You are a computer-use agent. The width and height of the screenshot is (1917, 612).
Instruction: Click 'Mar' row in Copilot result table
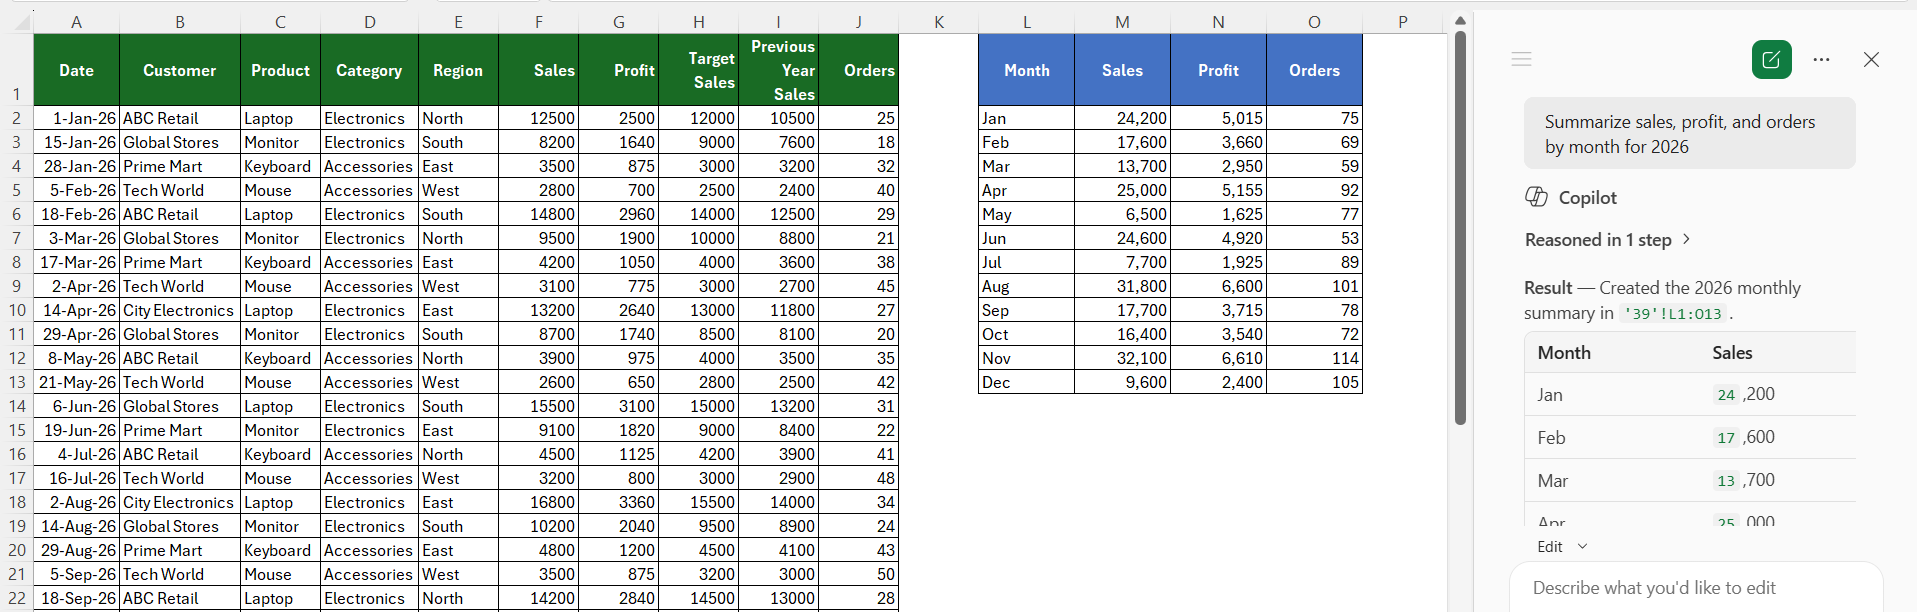click(x=1690, y=481)
